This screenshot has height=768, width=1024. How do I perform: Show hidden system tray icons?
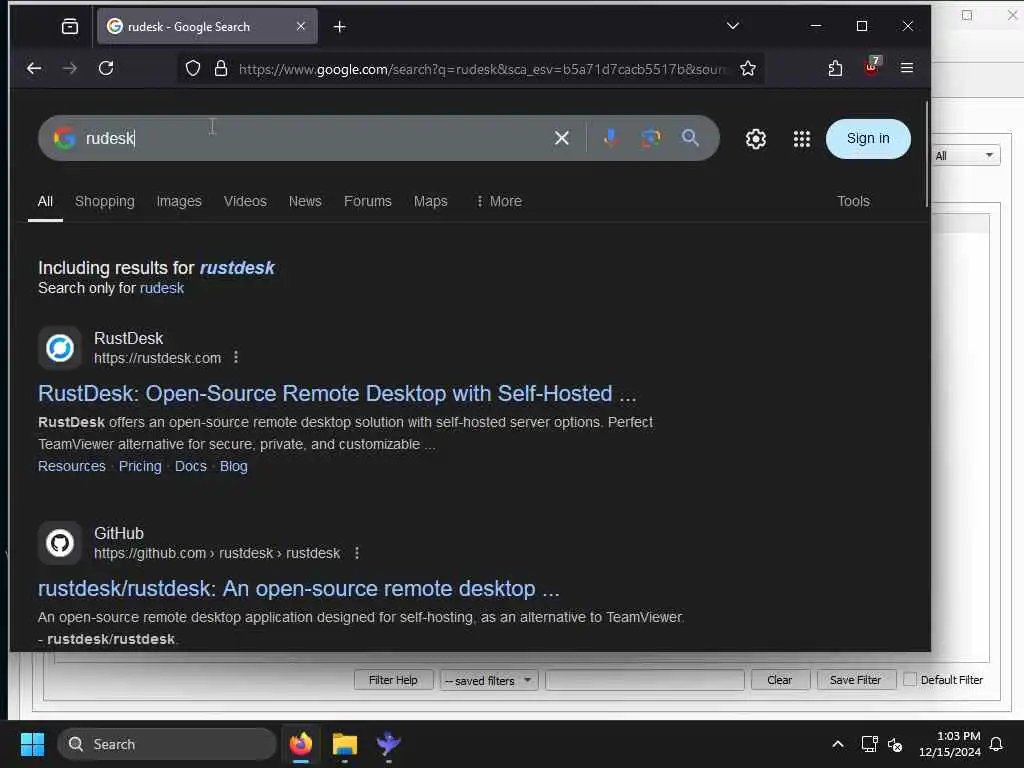pos(838,744)
